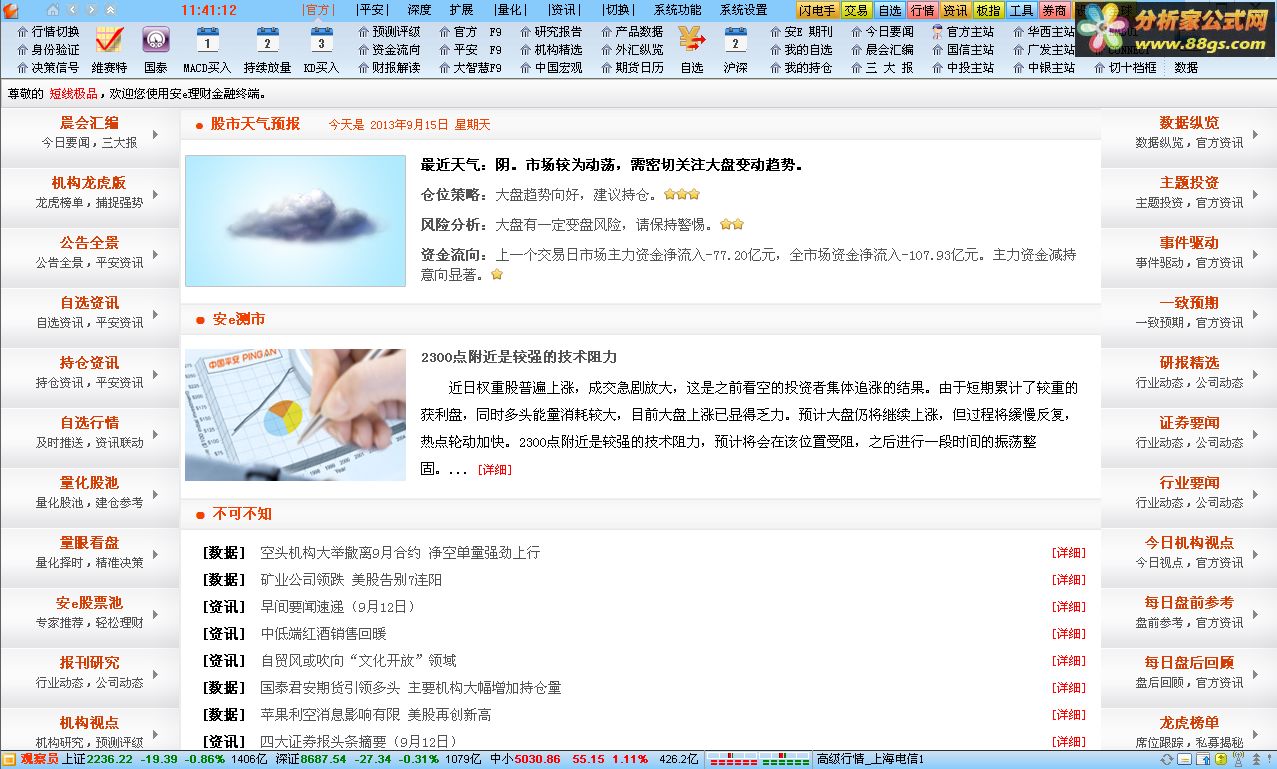This screenshot has height=769, width=1277.
Task: Open 详细 for 空头机构大举撤离9月合约 news
Action: [1068, 553]
